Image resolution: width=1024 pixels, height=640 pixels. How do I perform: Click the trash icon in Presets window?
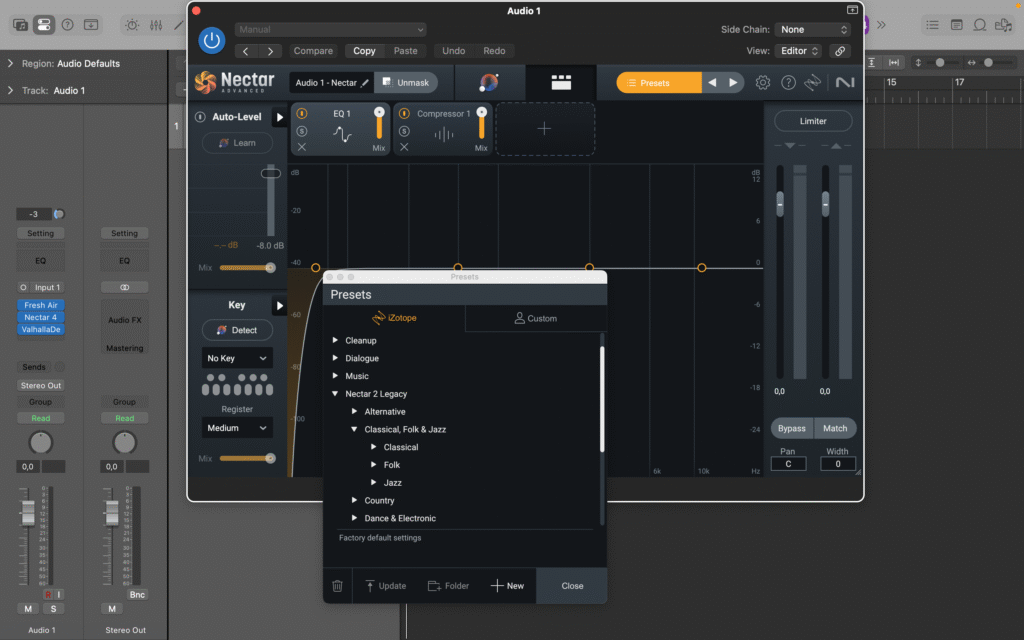[x=337, y=586]
